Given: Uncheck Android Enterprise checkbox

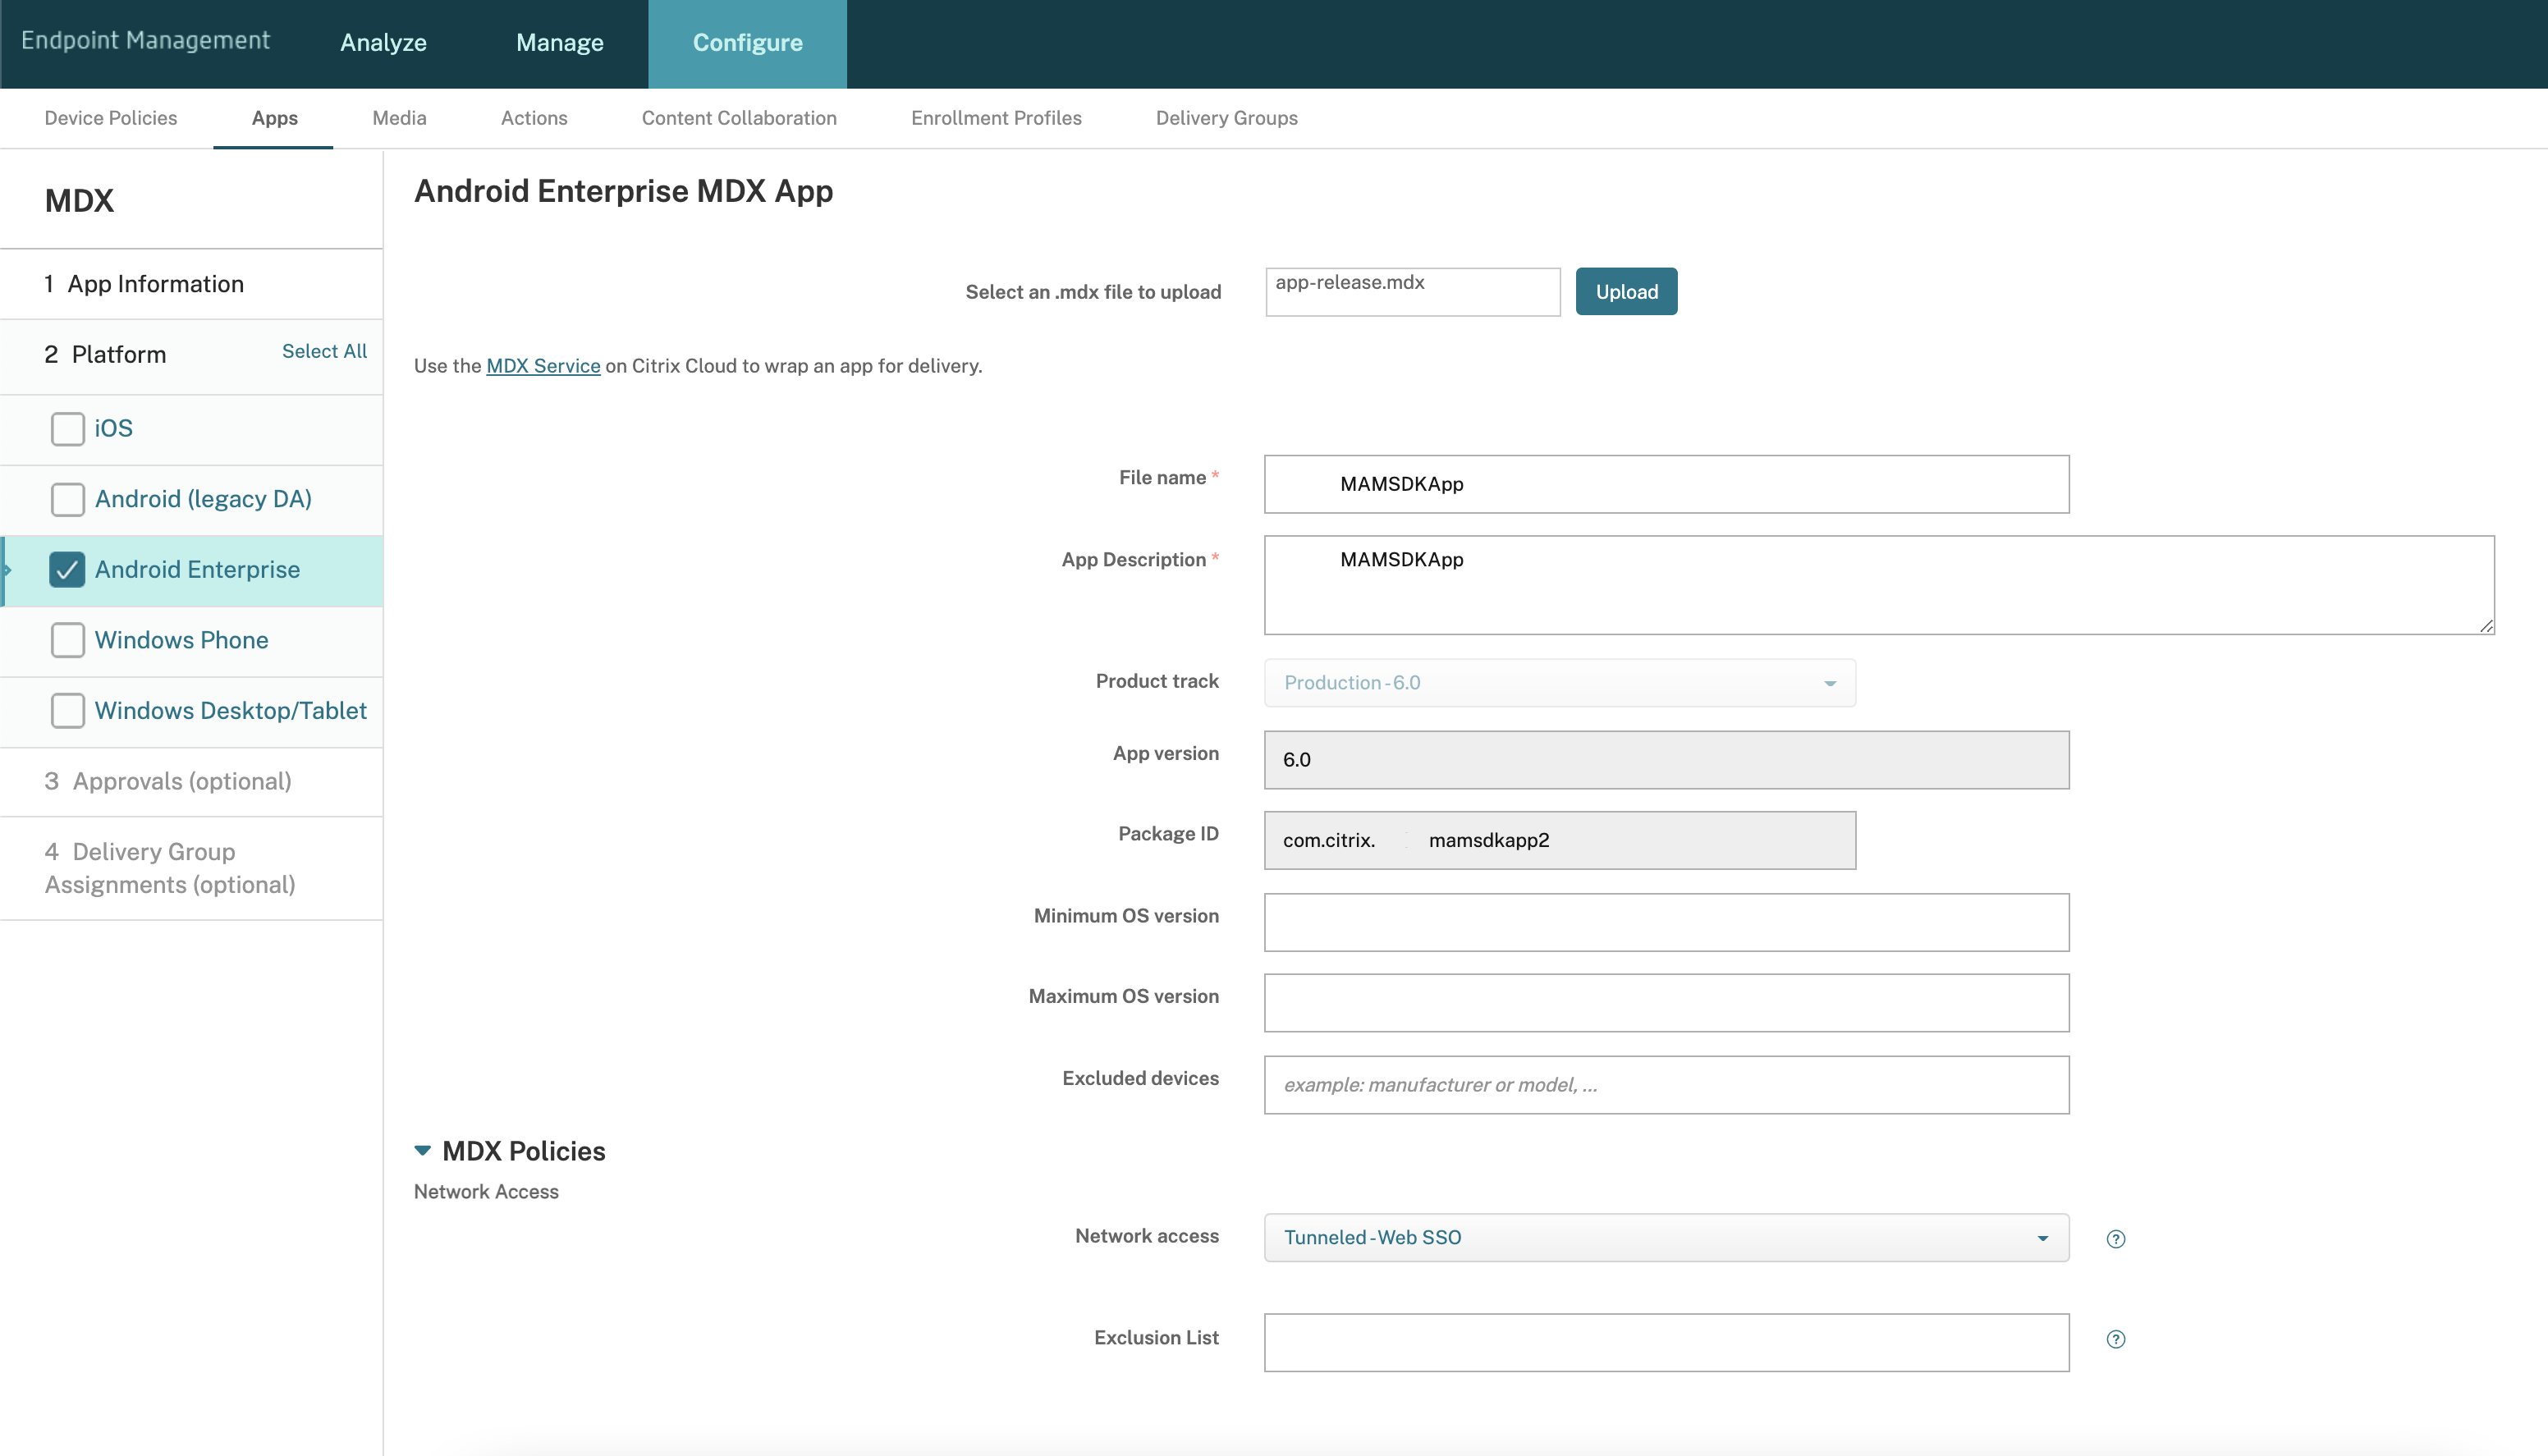Looking at the screenshot, I should click(x=67, y=570).
